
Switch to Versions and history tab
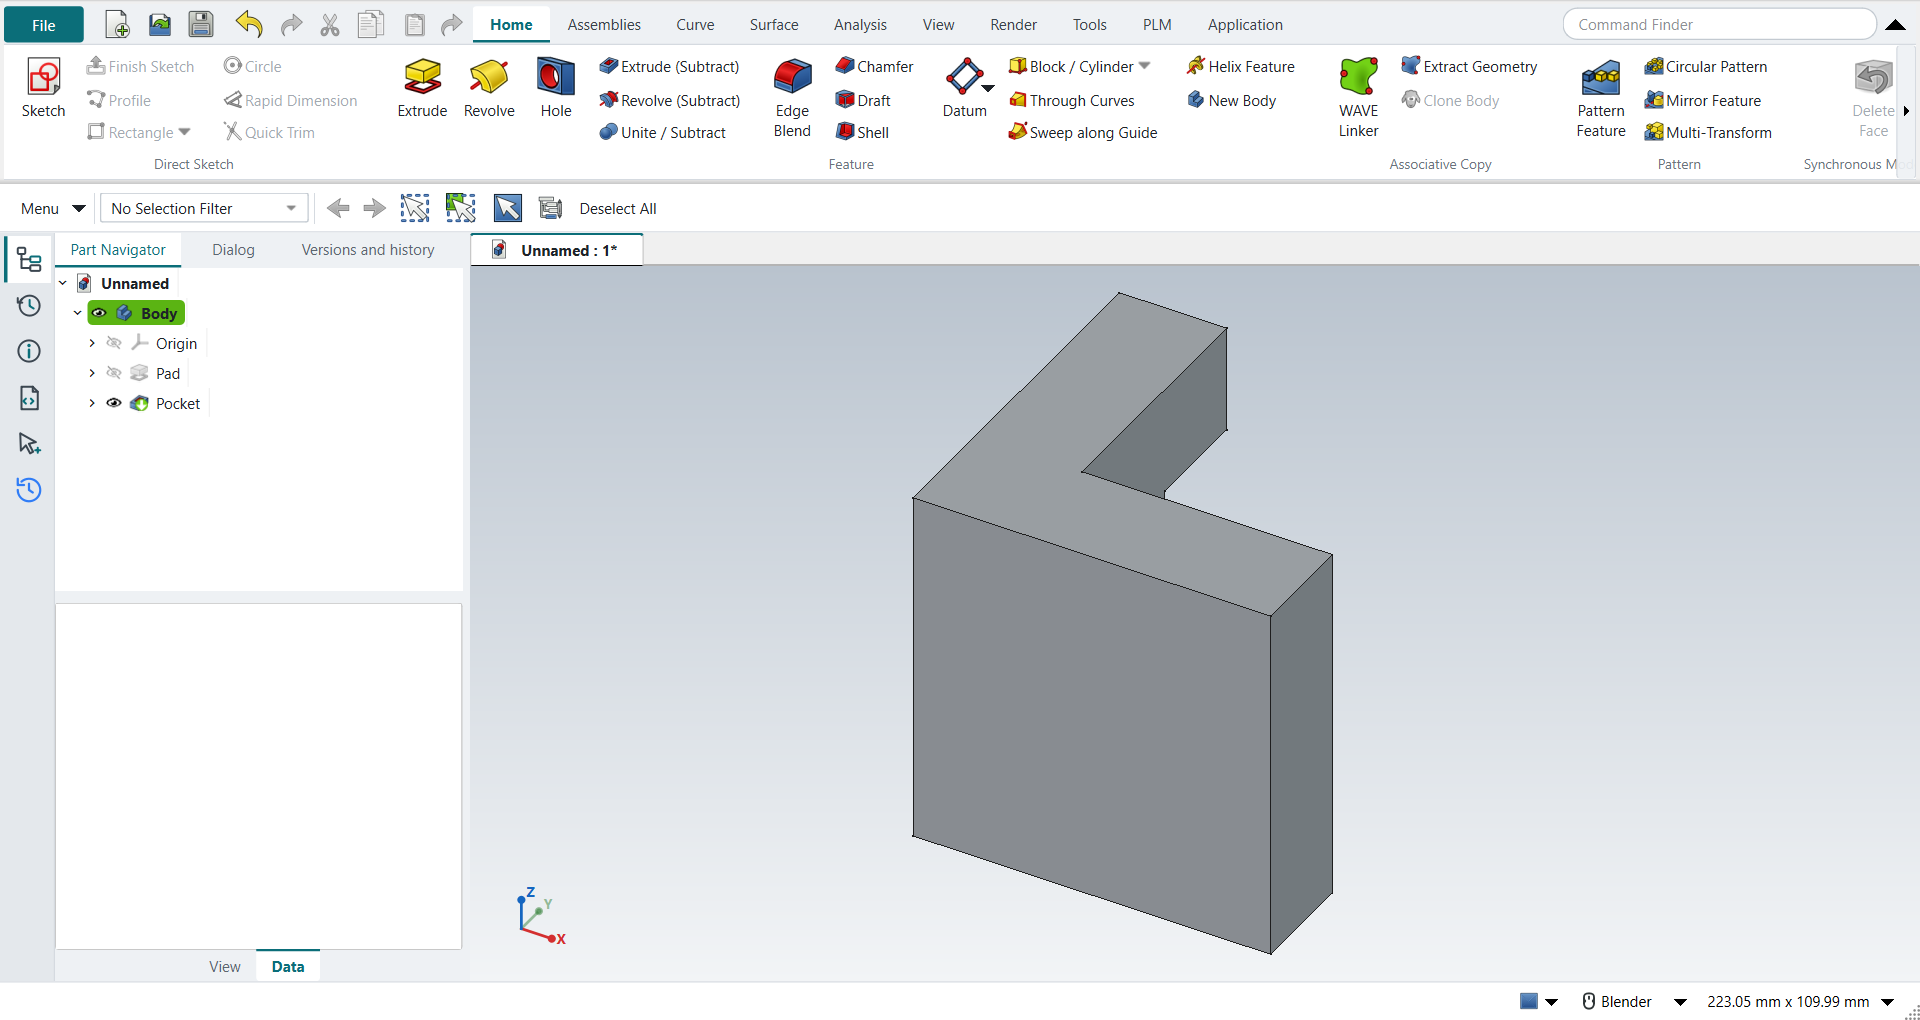368,250
